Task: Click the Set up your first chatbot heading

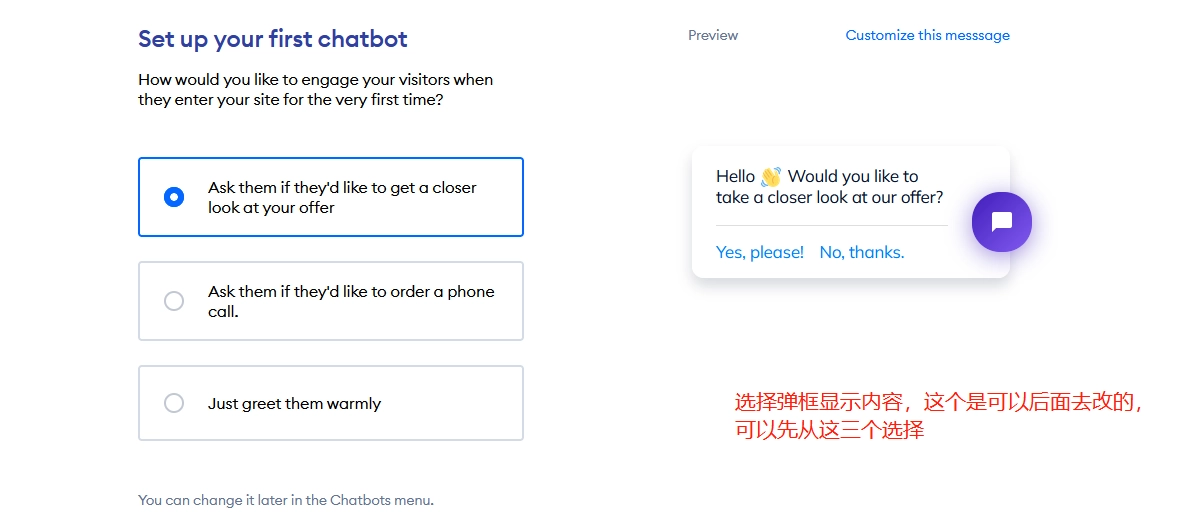Action: (273, 40)
